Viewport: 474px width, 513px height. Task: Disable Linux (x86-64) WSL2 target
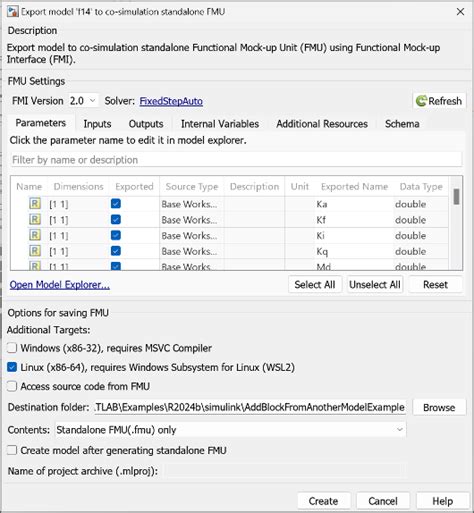[12, 367]
